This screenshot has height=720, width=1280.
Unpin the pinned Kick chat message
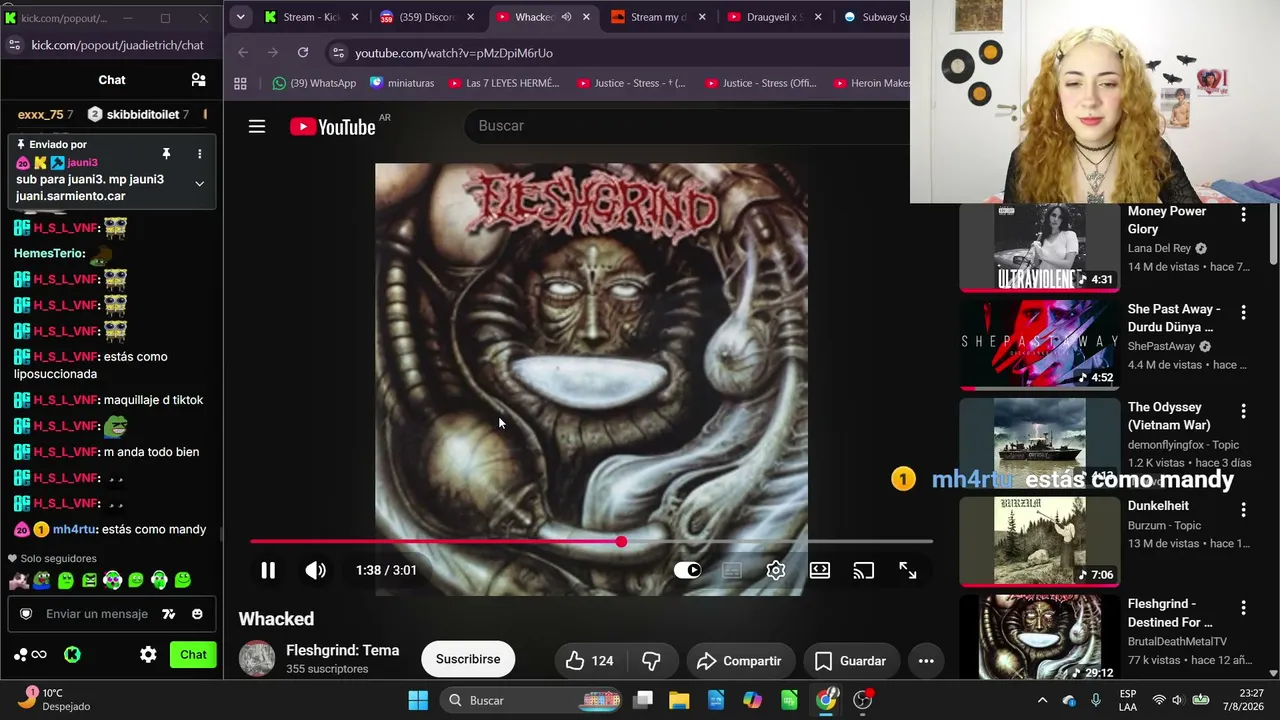pyautogui.click(x=166, y=154)
